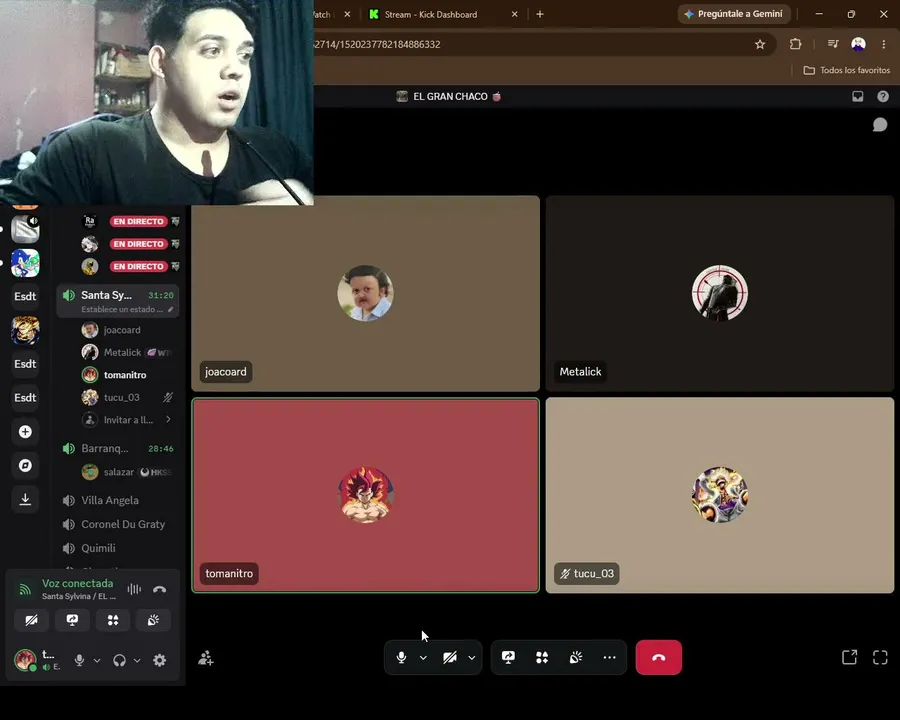Click Pregúntale a Gemini button
Screen dimensions: 900x720
click(x=734, y=14)
